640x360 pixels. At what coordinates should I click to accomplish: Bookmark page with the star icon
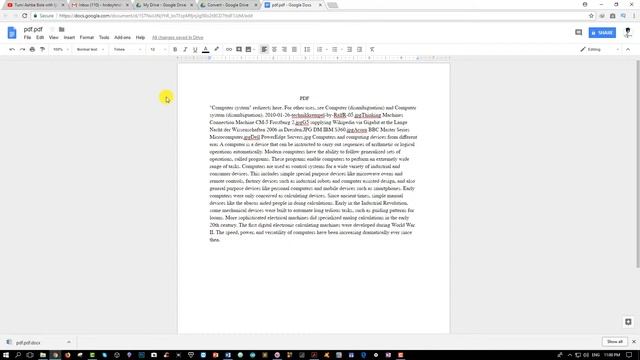pos(591,16)
